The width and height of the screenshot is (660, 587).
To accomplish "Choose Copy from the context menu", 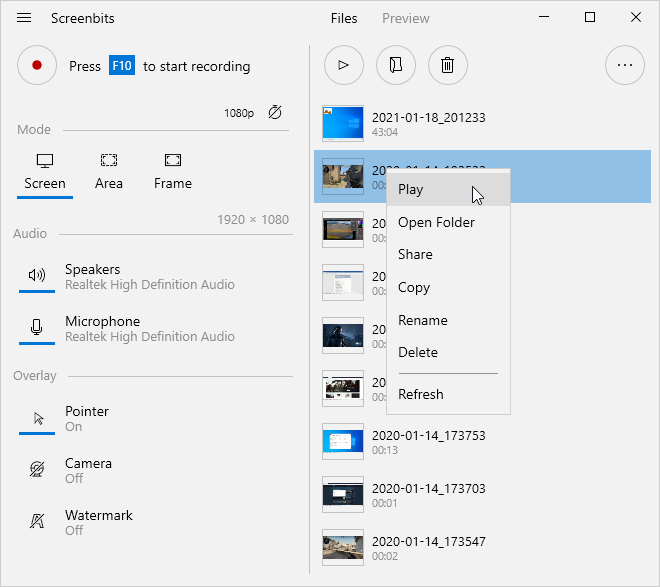I will [x=448, y=287].
